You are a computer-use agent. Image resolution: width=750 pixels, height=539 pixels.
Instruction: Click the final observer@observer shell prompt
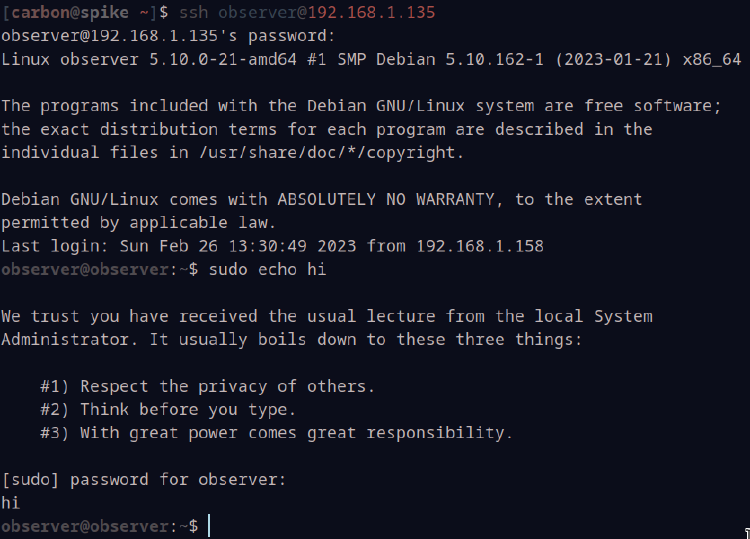point(99,527)
